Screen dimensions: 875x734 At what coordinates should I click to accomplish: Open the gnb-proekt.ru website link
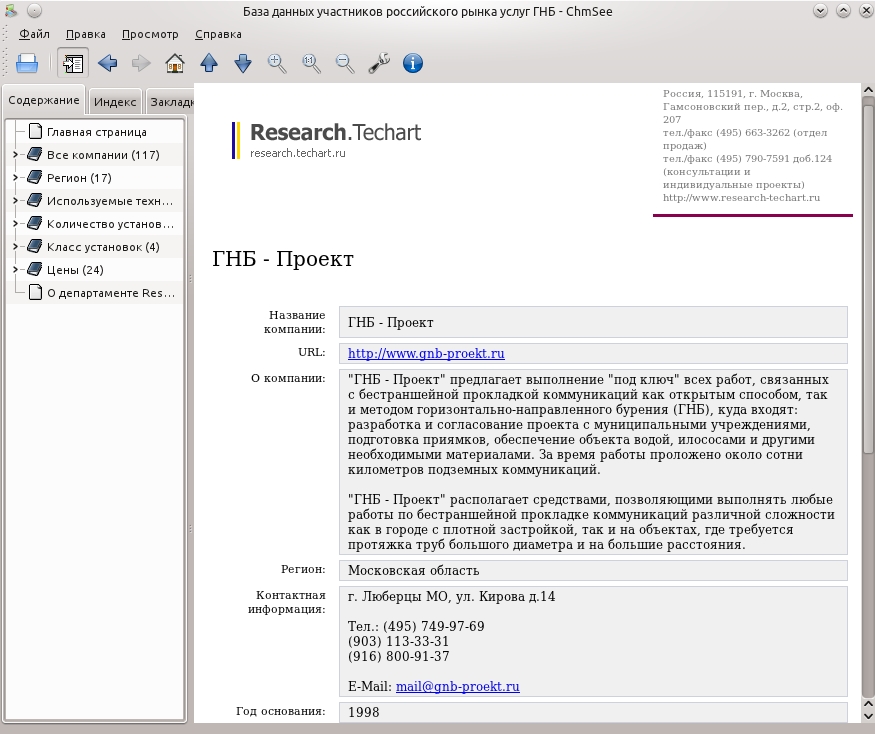click(x=426, y=353)
